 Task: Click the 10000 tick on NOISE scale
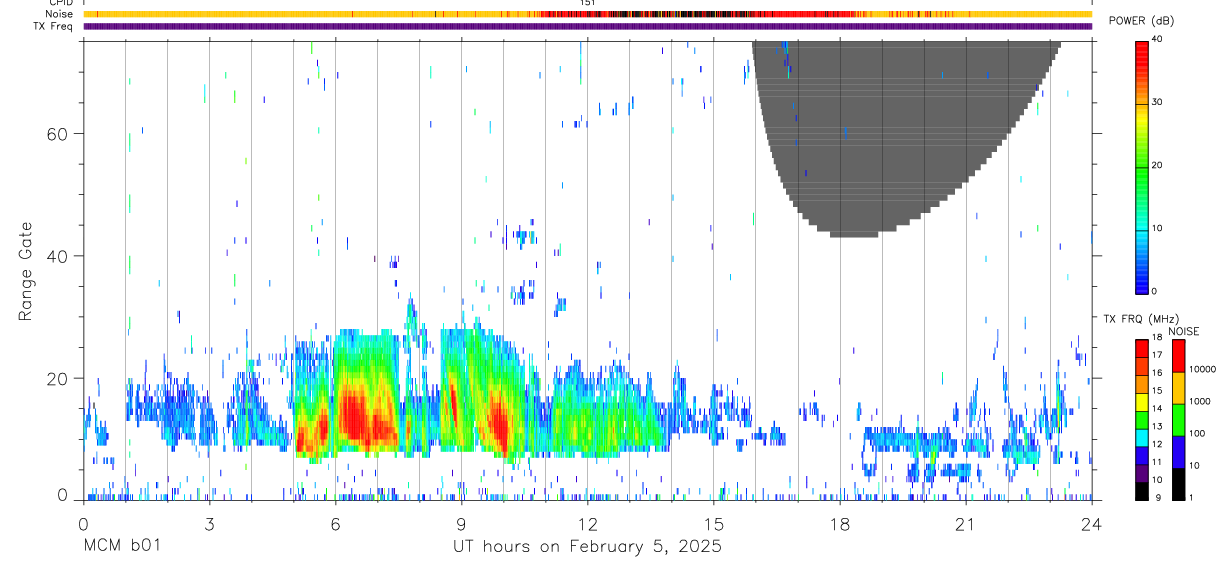click(x=1204, y=370)
